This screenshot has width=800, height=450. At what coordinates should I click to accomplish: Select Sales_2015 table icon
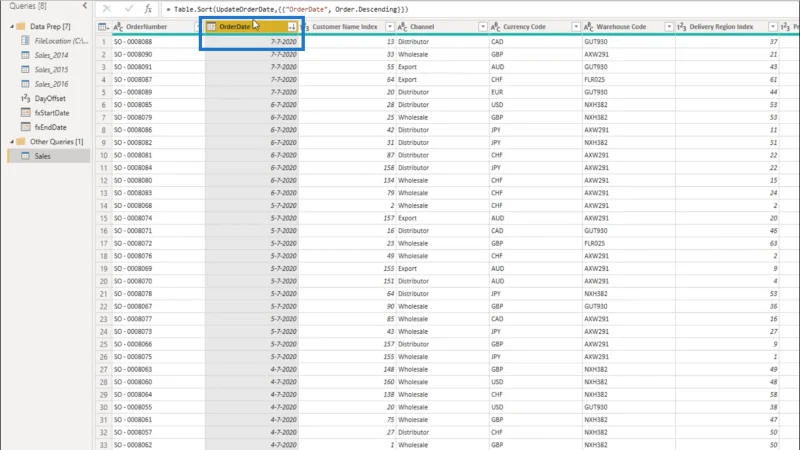pyautogui.click(x=26, y=69)
